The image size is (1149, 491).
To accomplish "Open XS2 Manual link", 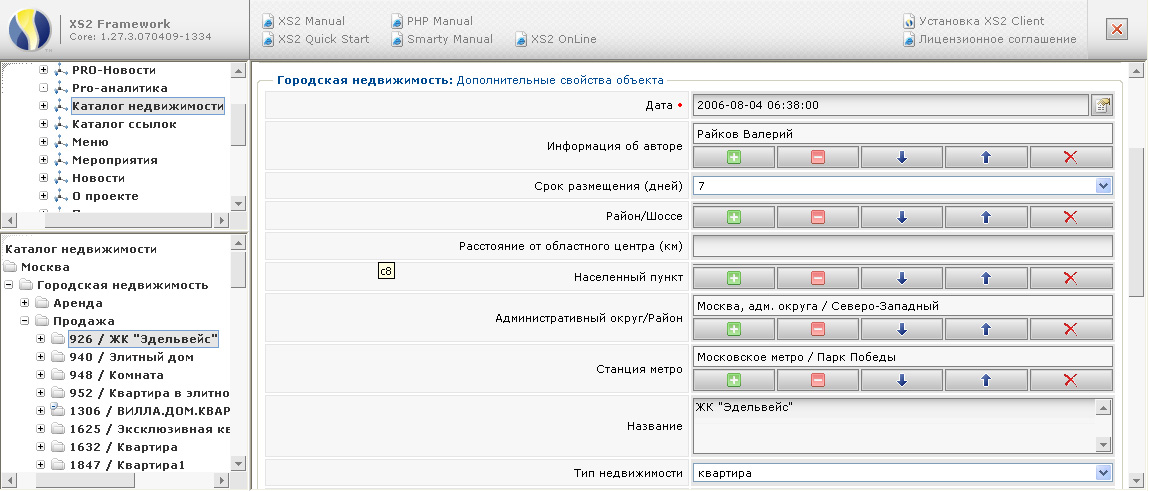I will click(311, 21).
